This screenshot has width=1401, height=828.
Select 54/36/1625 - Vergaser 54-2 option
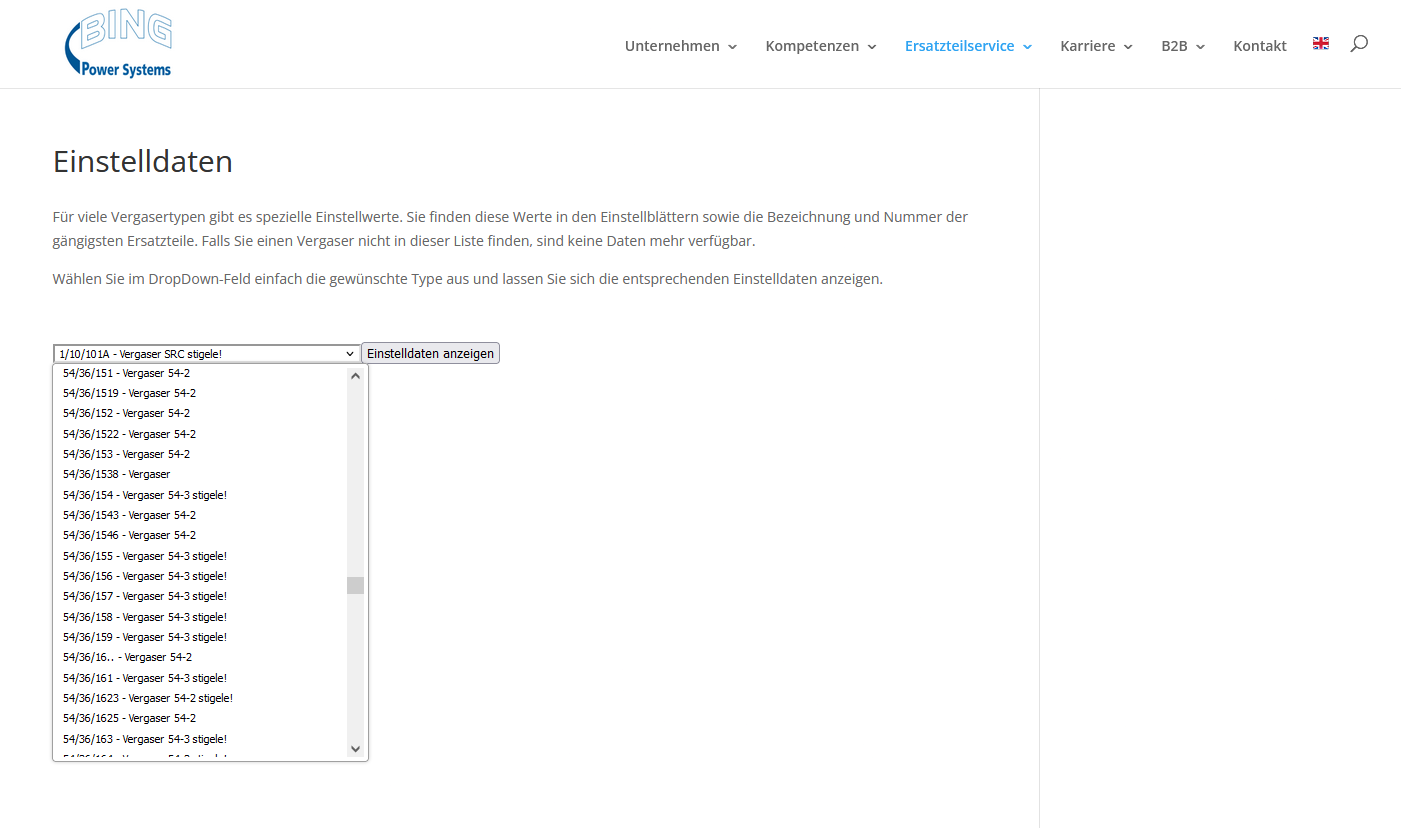129,718
